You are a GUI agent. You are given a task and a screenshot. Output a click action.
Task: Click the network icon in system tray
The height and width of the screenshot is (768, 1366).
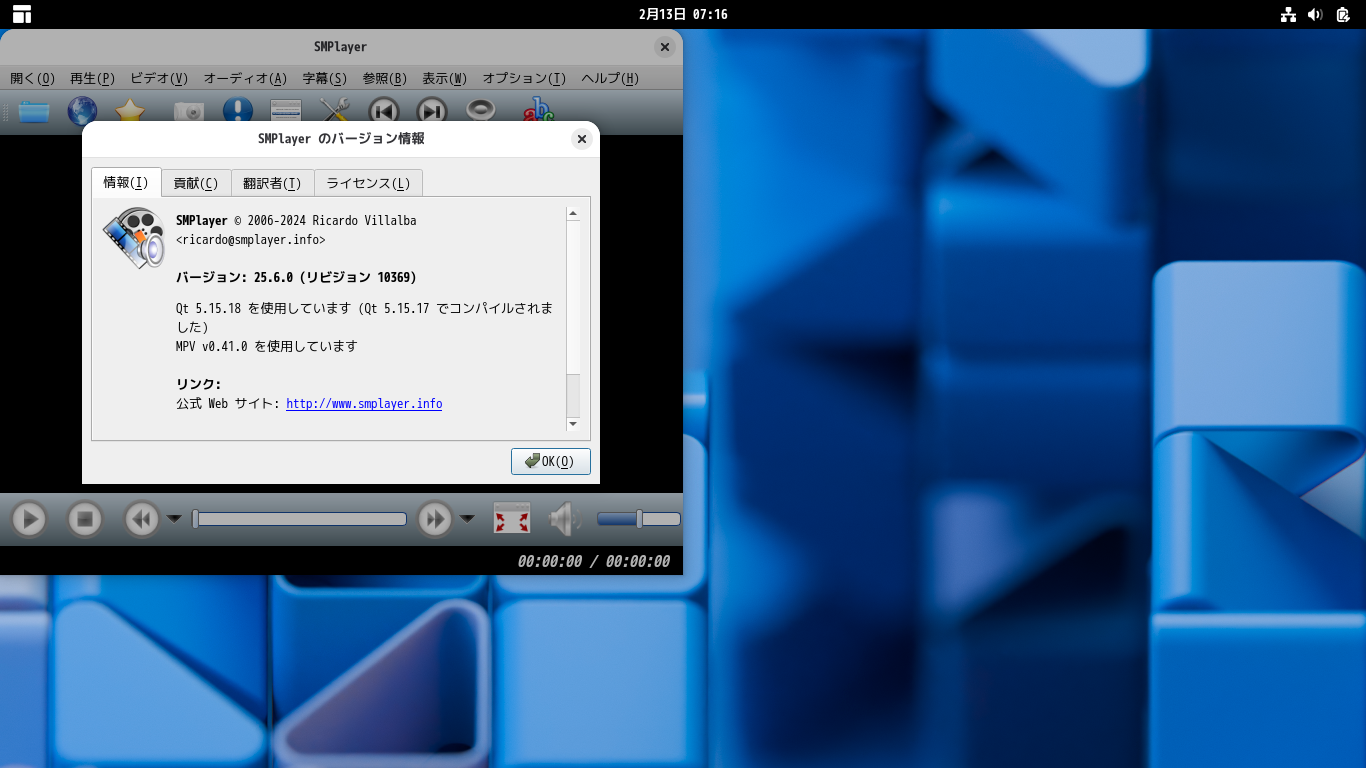1289,14
